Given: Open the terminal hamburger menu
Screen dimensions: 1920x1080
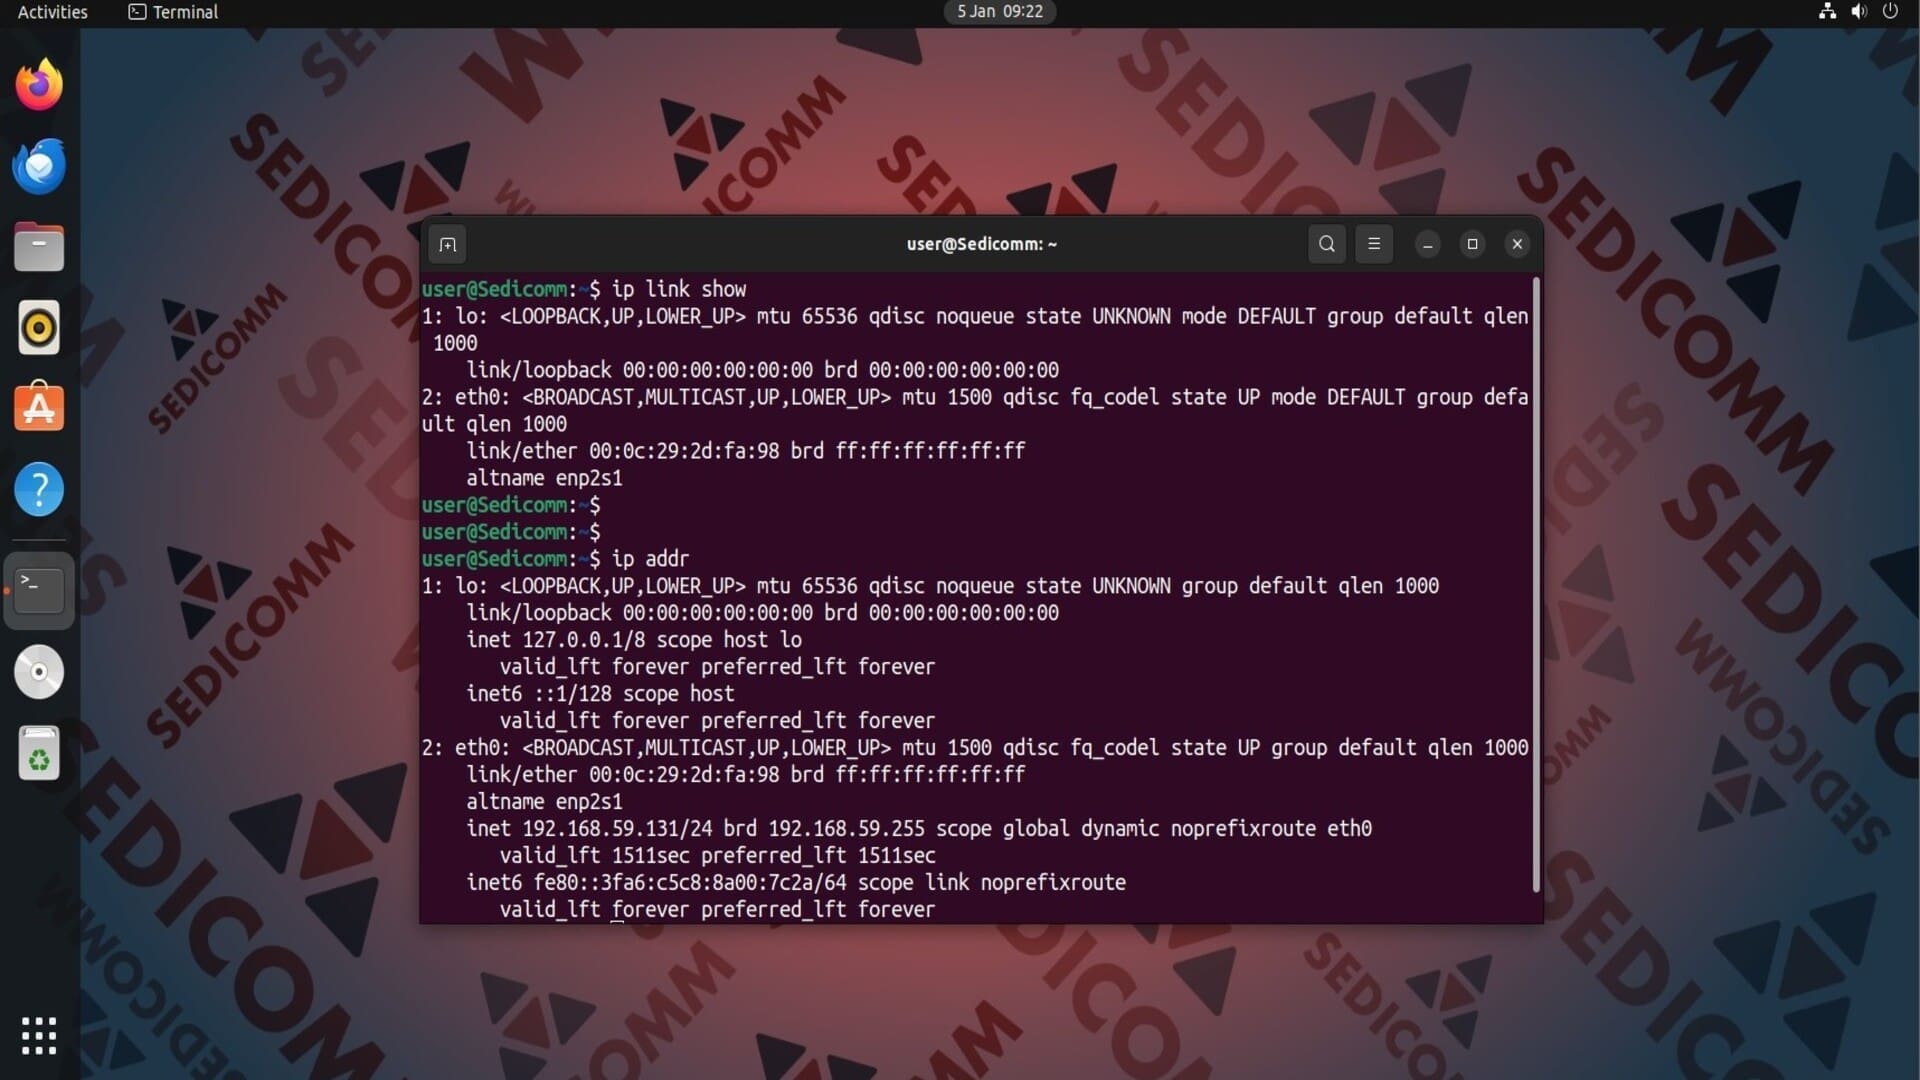Looking at the screenshot, I should pos(1373,244).
